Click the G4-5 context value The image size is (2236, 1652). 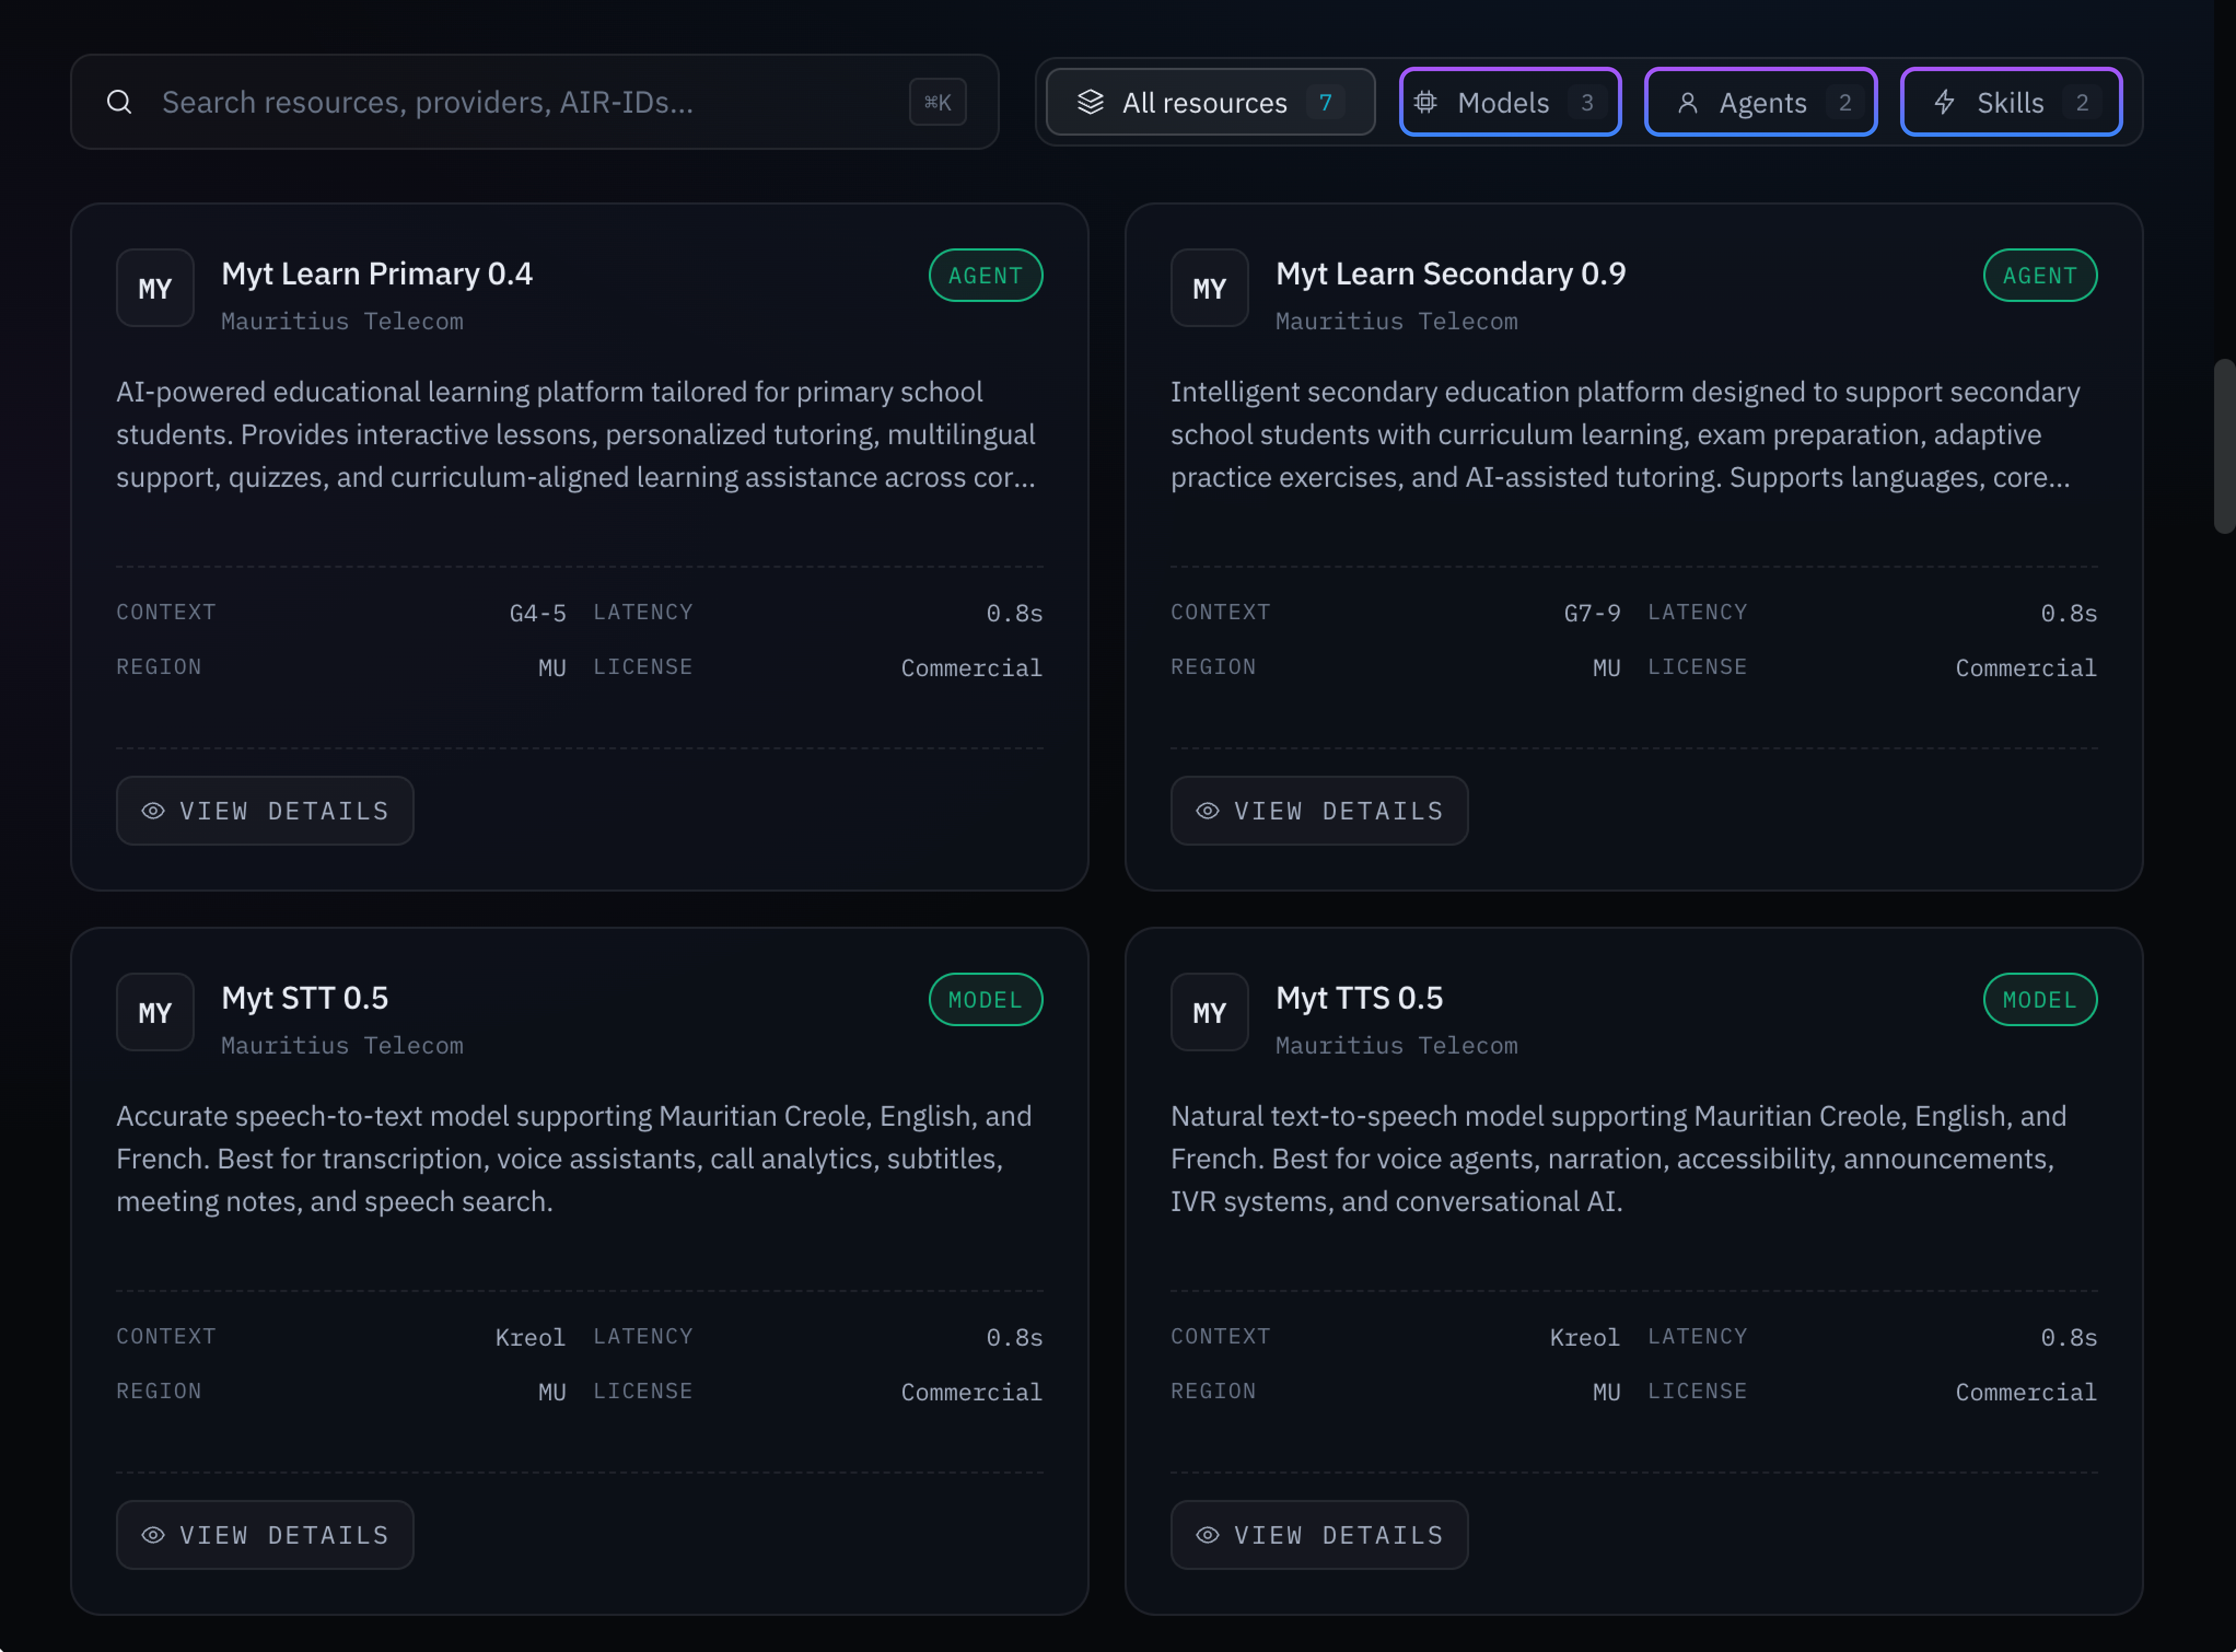(x=538, y=613)
